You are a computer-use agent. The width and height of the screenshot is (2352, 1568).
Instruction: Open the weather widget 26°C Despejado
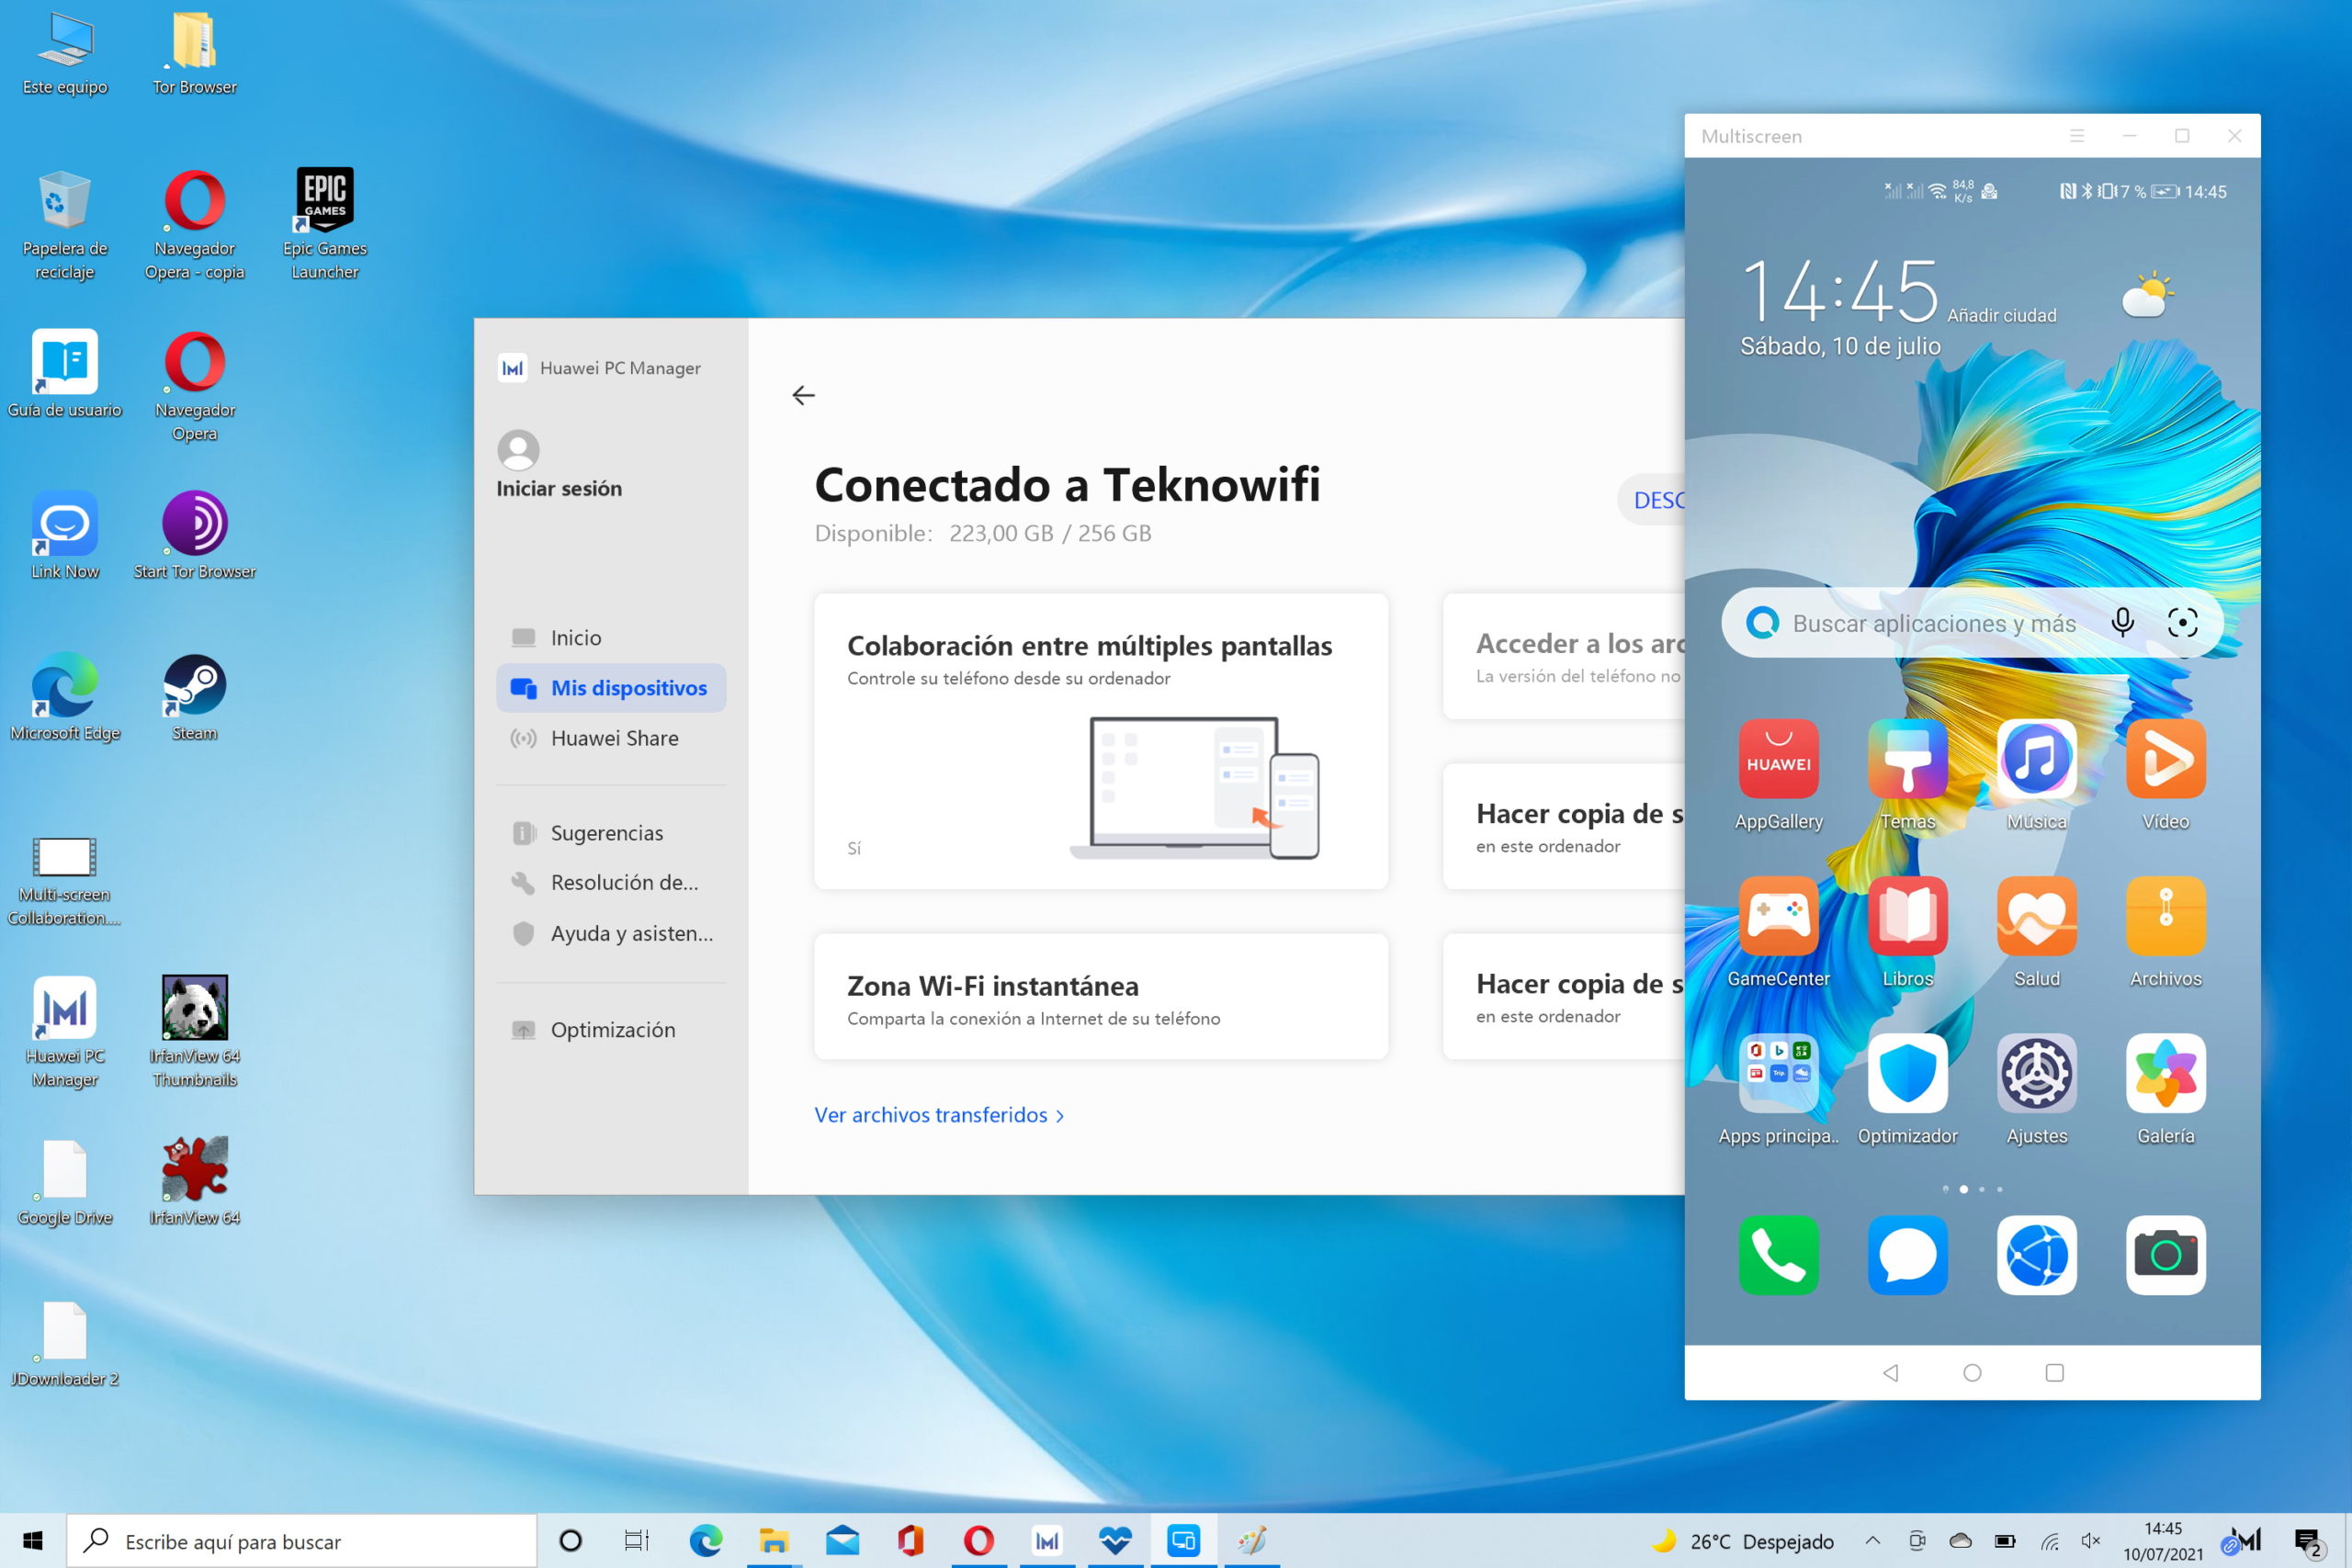click(x=1742, y=1541)
